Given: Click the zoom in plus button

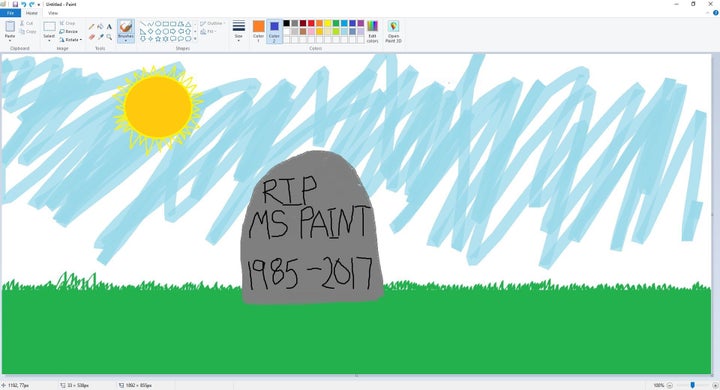Looking at the screenshot, I should [x=715, y=385].
